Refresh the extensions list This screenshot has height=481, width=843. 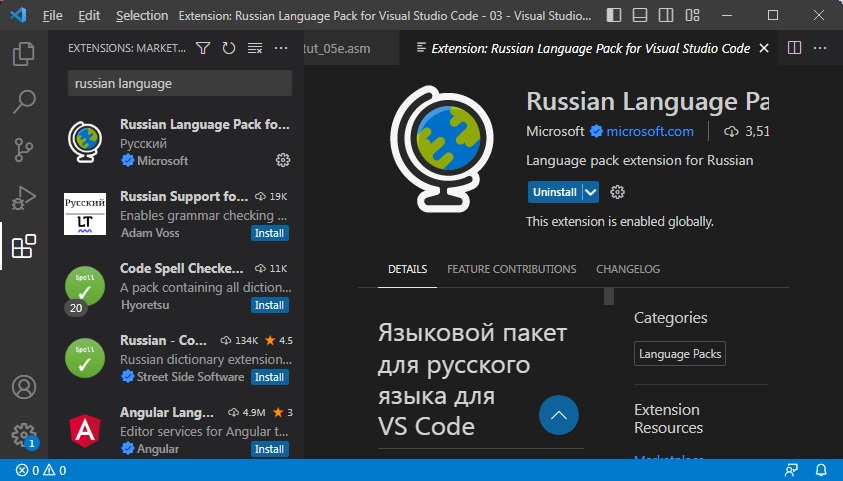(x=229, y=48)
